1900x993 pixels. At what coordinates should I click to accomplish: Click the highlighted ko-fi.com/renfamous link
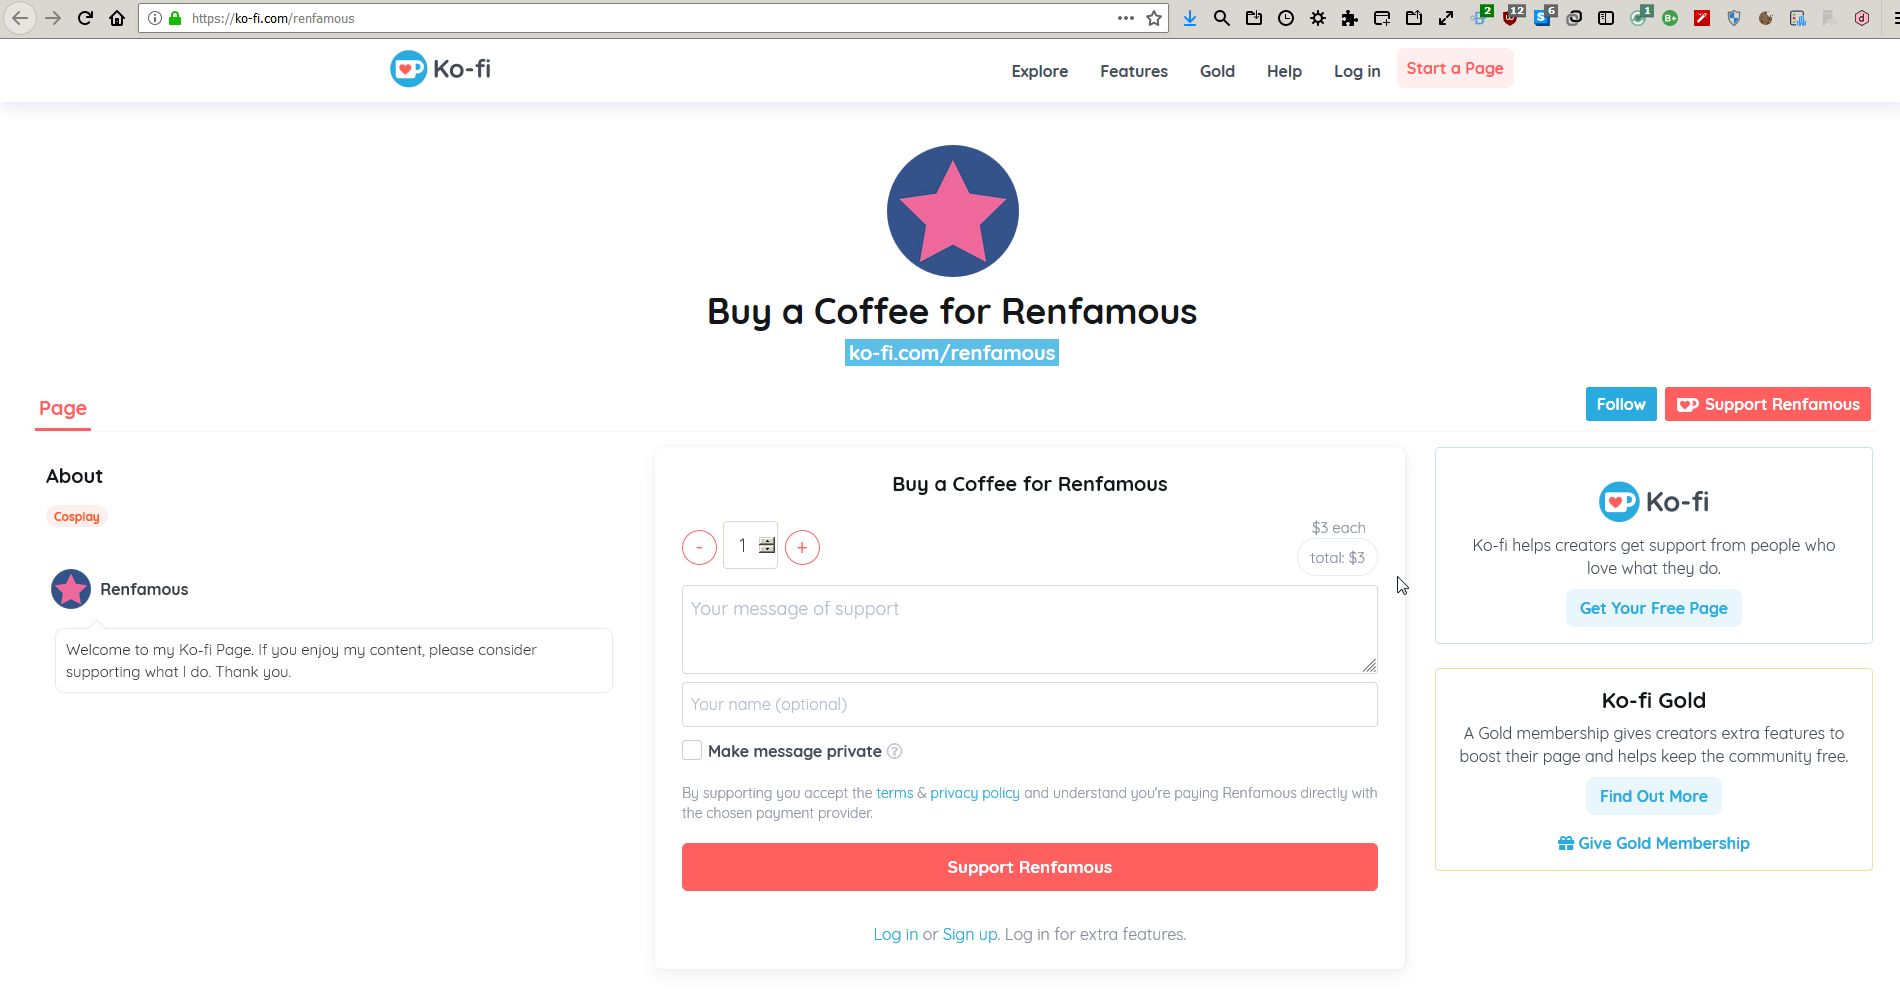952,353
